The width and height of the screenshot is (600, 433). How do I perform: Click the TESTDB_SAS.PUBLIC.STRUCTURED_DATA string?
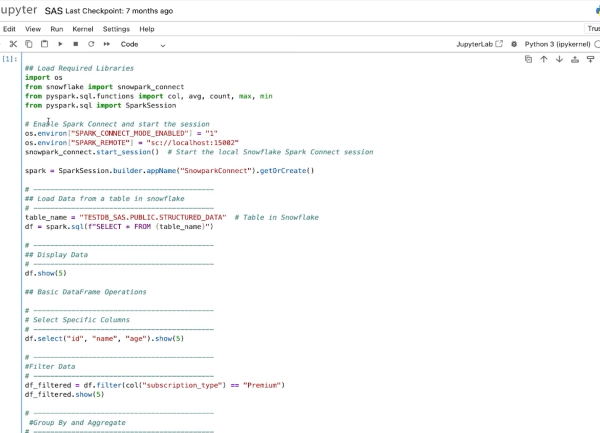[x=153, y=217]
